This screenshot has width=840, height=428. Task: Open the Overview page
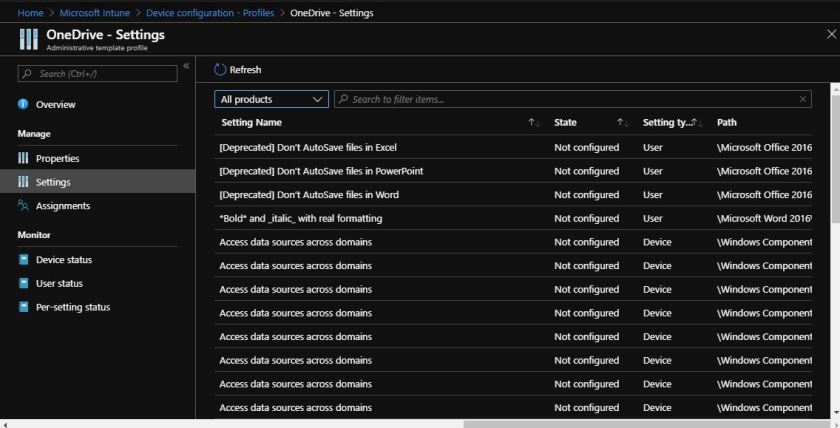[56, 104]
